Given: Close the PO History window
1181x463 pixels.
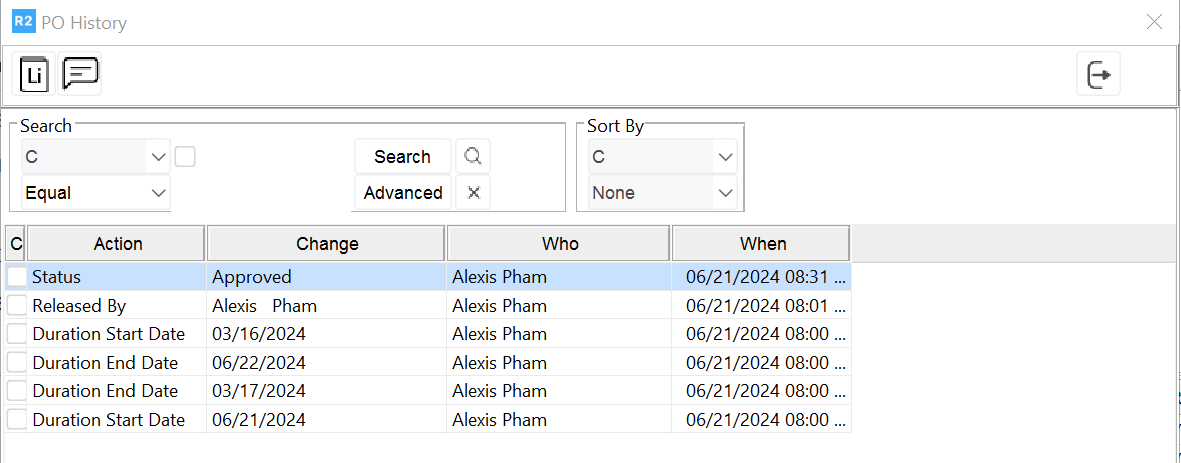Looking at the screenshot, I should point(1154,22).
